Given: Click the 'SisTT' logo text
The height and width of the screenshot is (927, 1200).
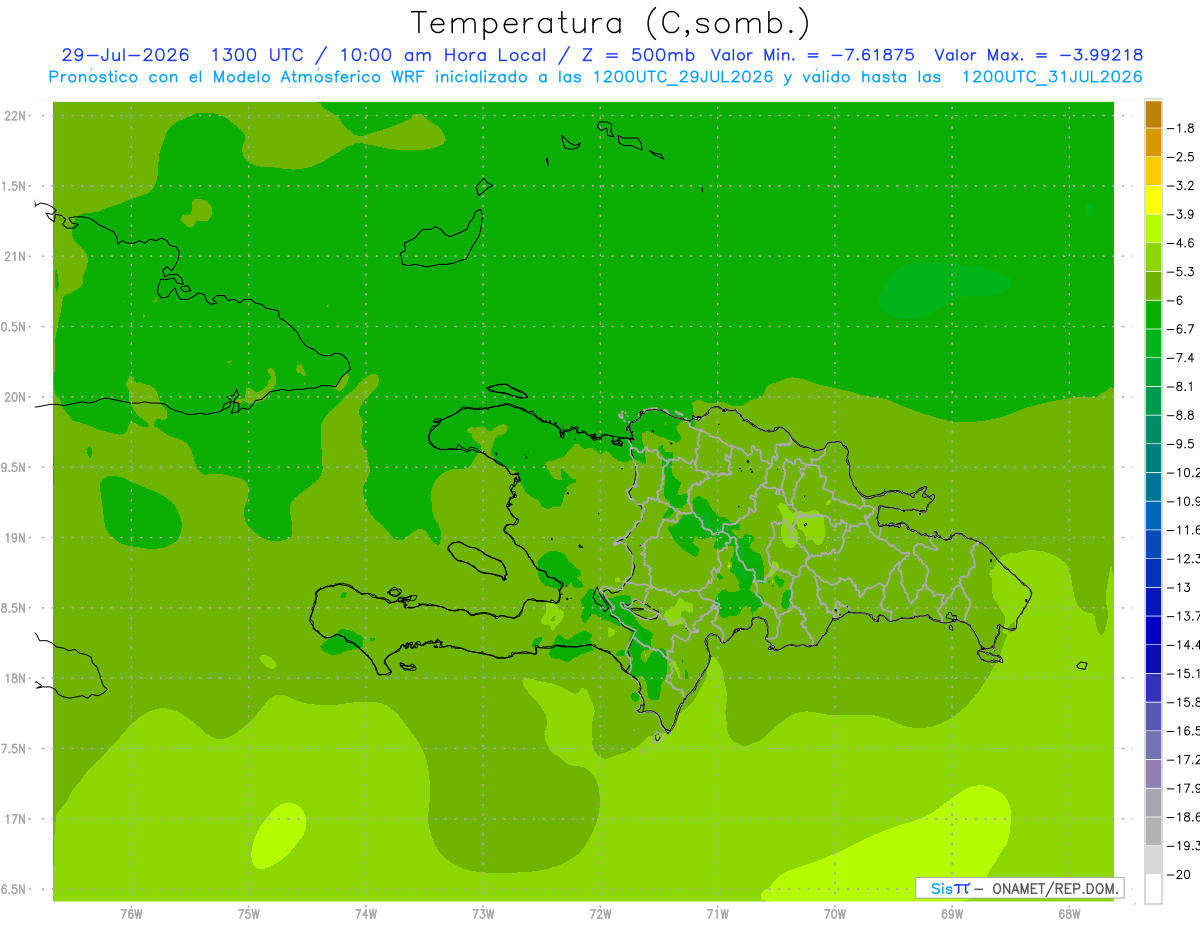Looking at the screenshot, I should click(950, 888).
